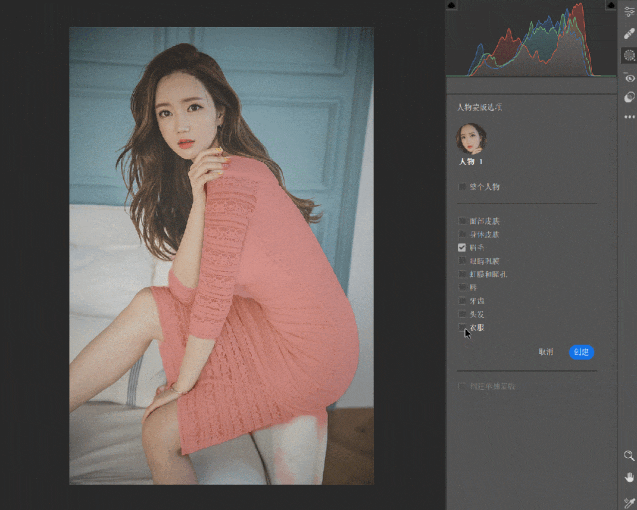Select the Zoom magnifier tool
The width and height of the screenshot is (637, 510).
point(629,455)
